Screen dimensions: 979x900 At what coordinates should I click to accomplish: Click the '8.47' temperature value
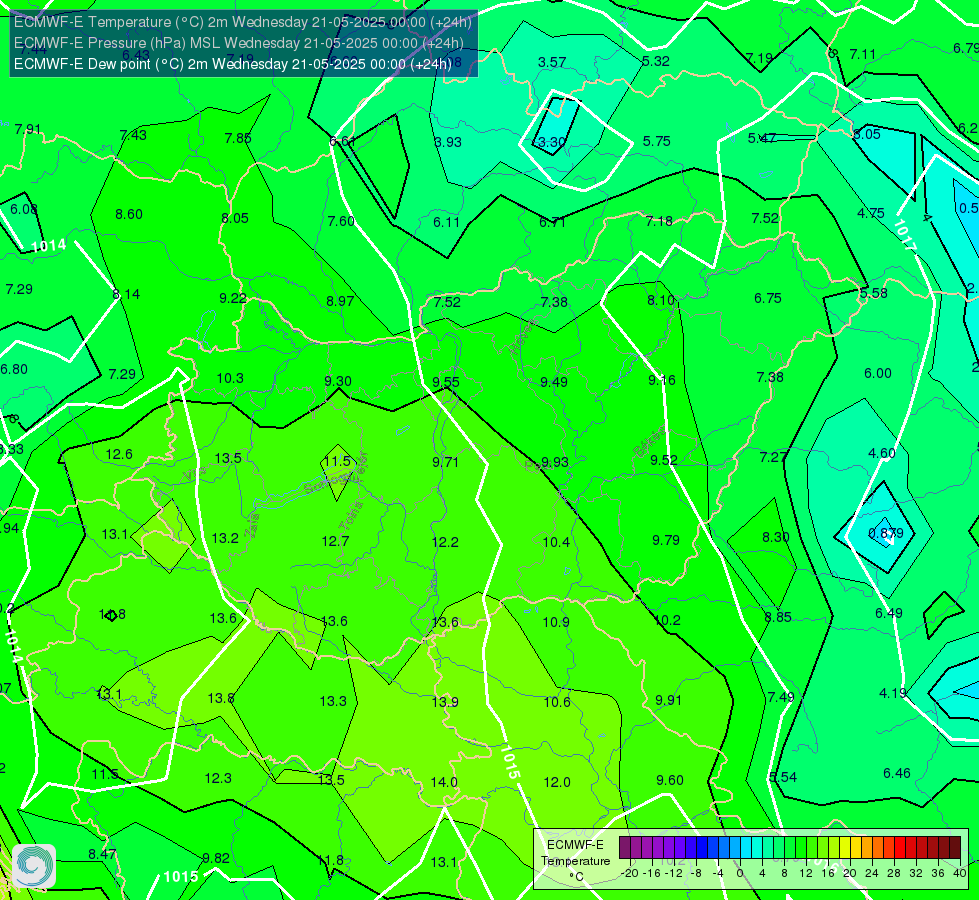pyautogui.click(x=102, y=854)
